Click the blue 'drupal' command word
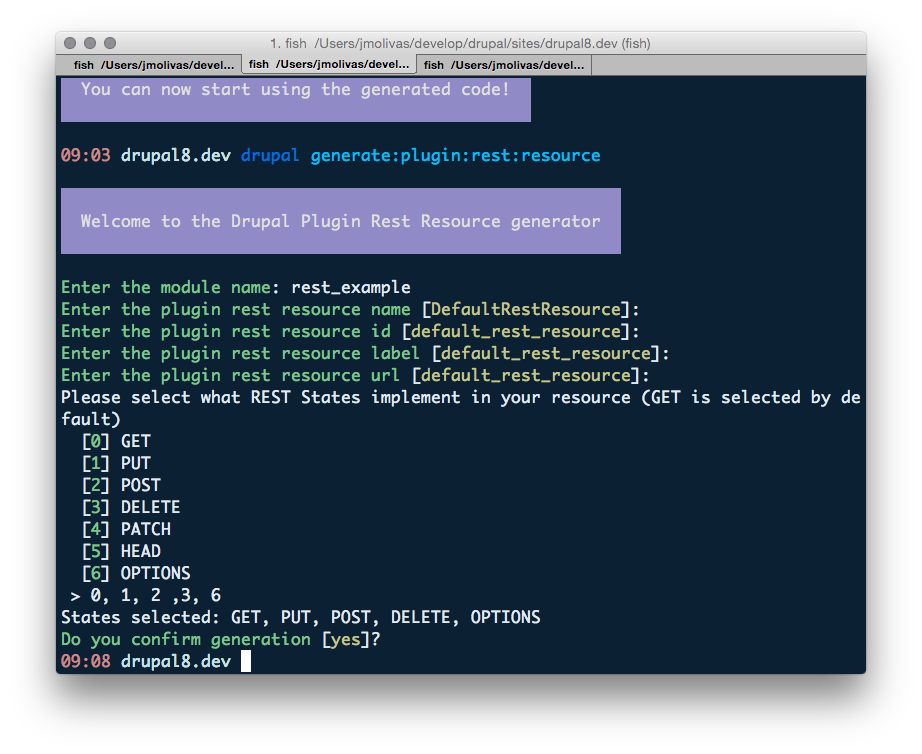 click(x=270, y=156)
